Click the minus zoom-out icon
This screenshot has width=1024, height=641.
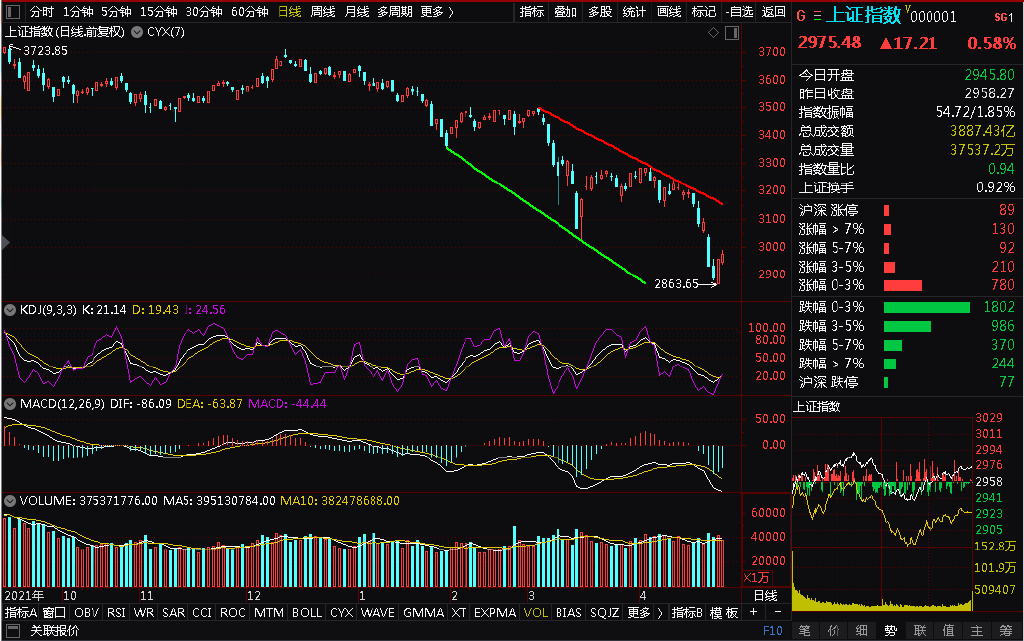tap(777, 612)
